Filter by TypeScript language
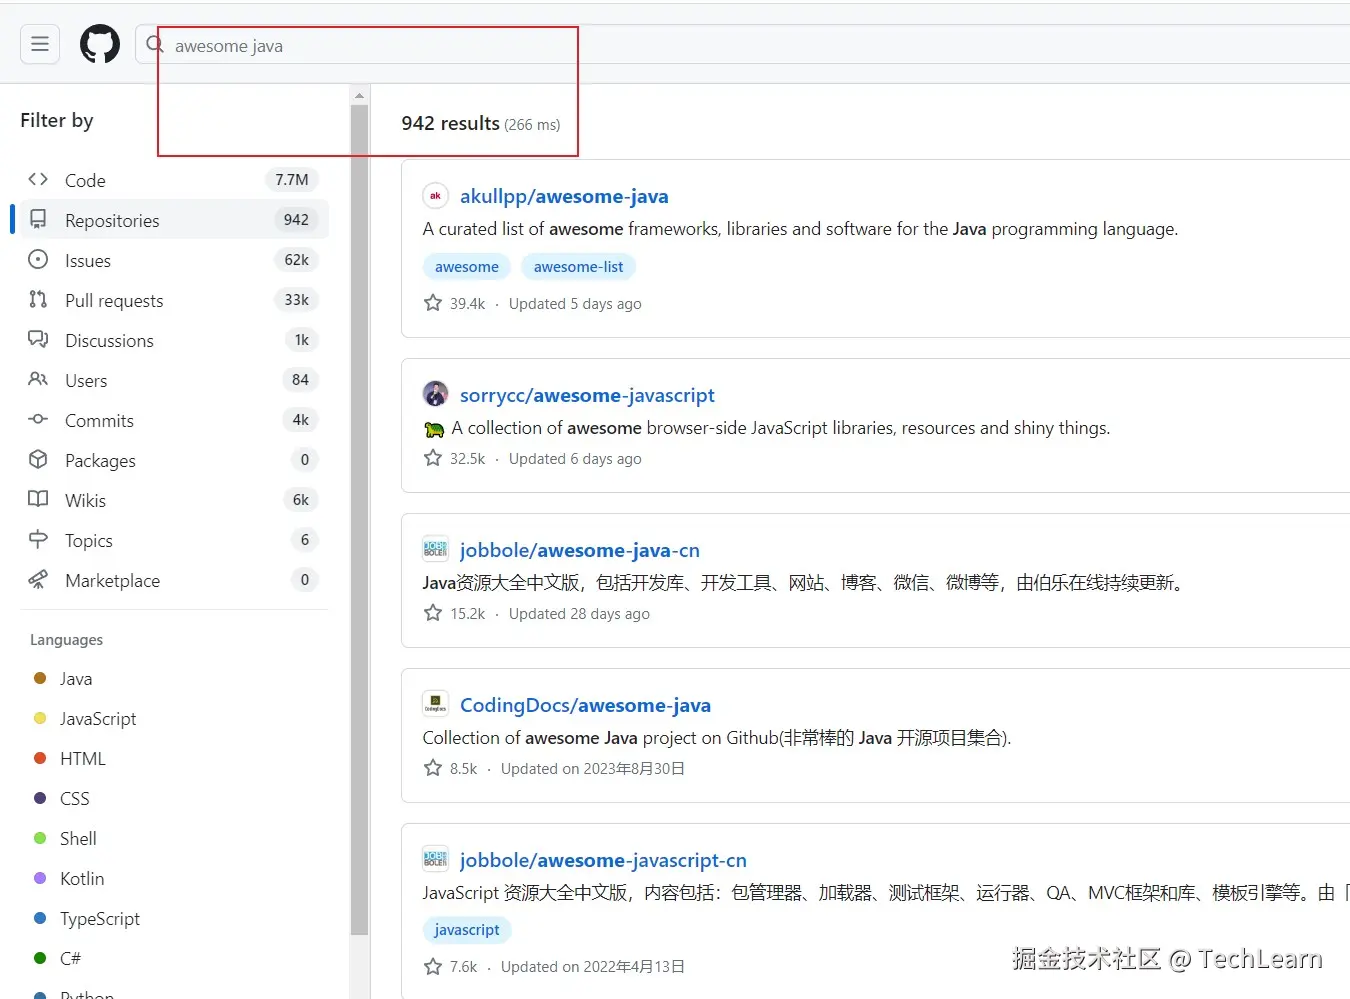Screen dimensions: 1350x999 coord(100,919)
